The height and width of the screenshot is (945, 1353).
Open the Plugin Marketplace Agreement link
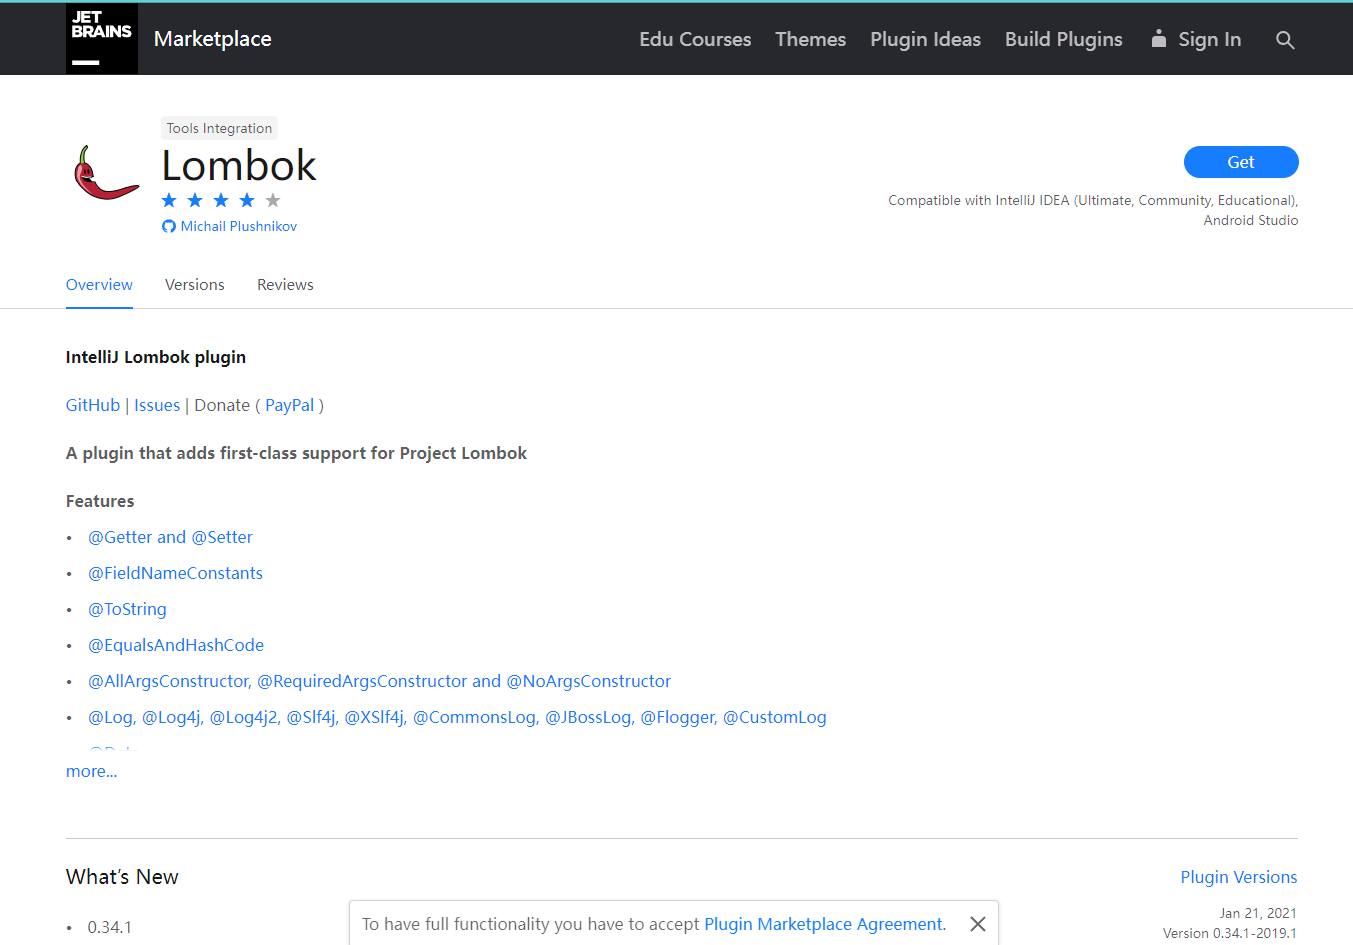(x=823, y=924)
